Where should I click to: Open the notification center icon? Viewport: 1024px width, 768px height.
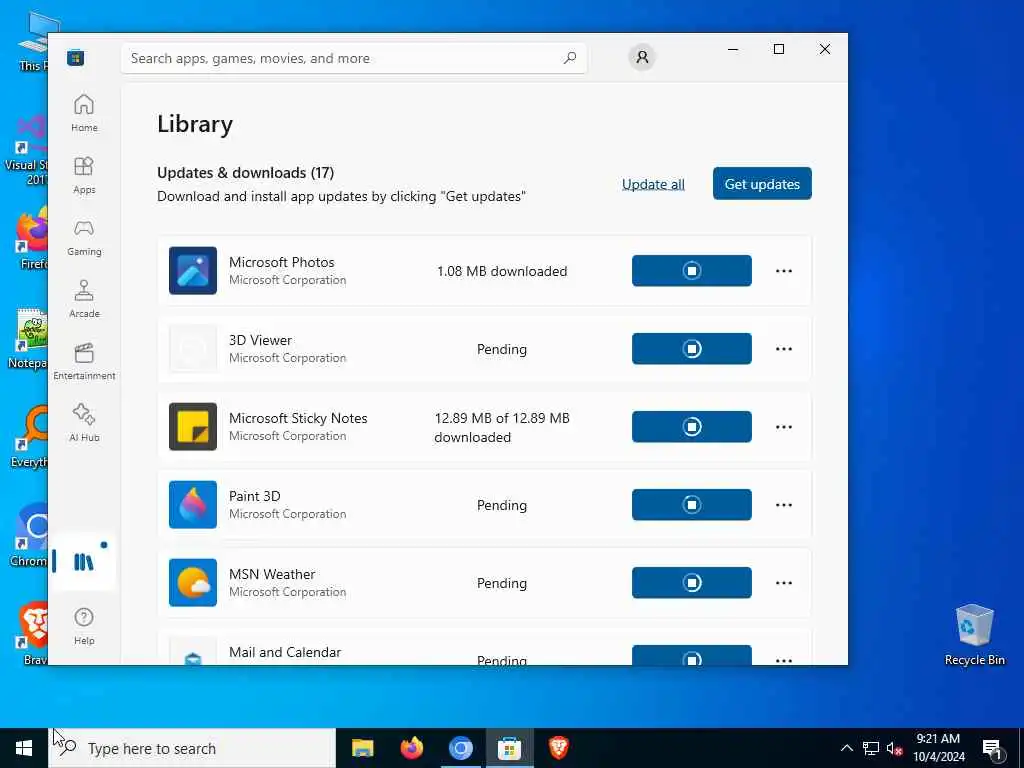pyautogui.click(x=993, y=749)
